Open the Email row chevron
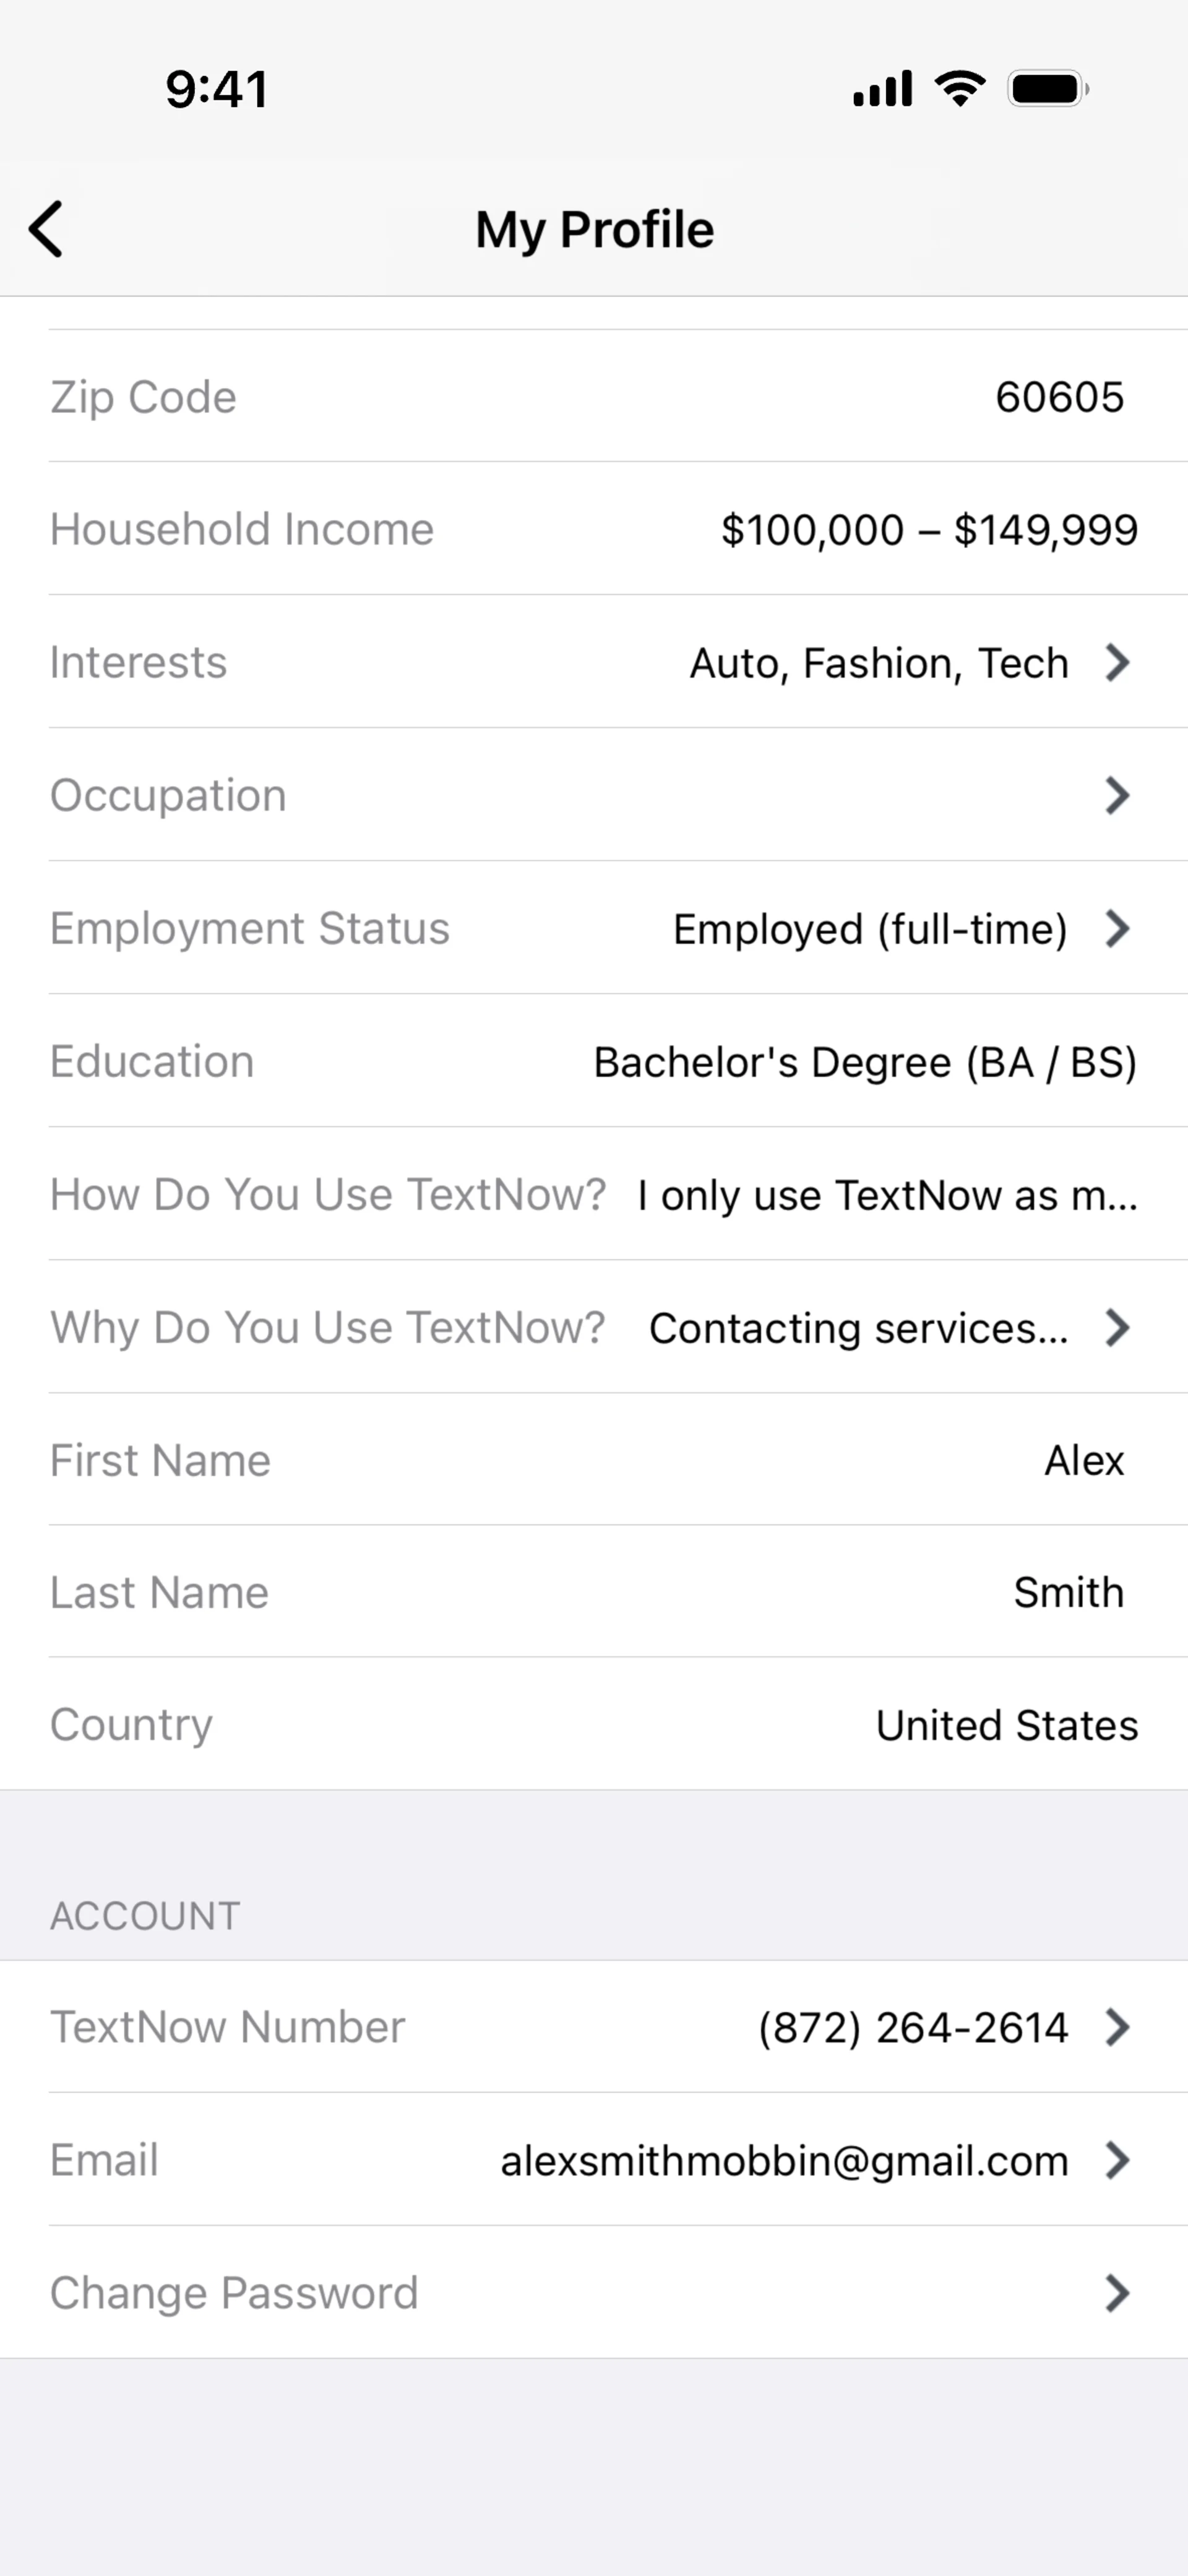This screenshot has height=2576, width=1188. click(1117, 2160)
